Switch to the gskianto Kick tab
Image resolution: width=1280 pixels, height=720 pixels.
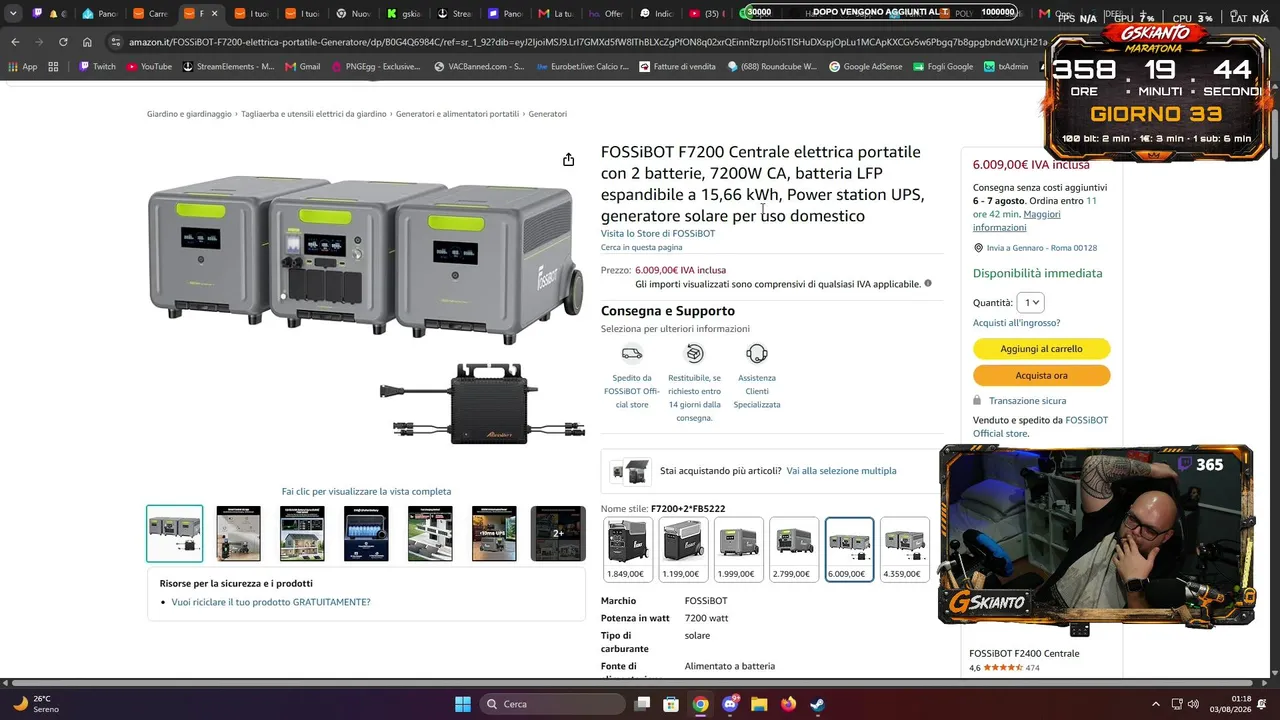[404, 14]
